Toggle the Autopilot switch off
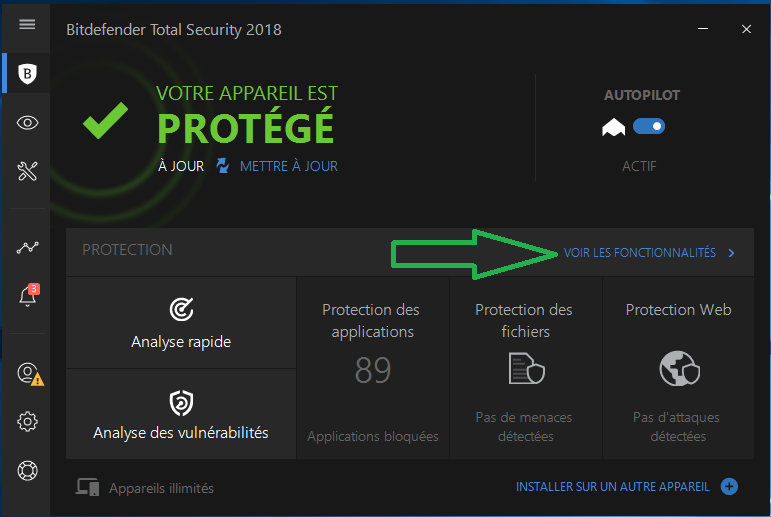Screen dimensions: 771x517 coord(649,126)
